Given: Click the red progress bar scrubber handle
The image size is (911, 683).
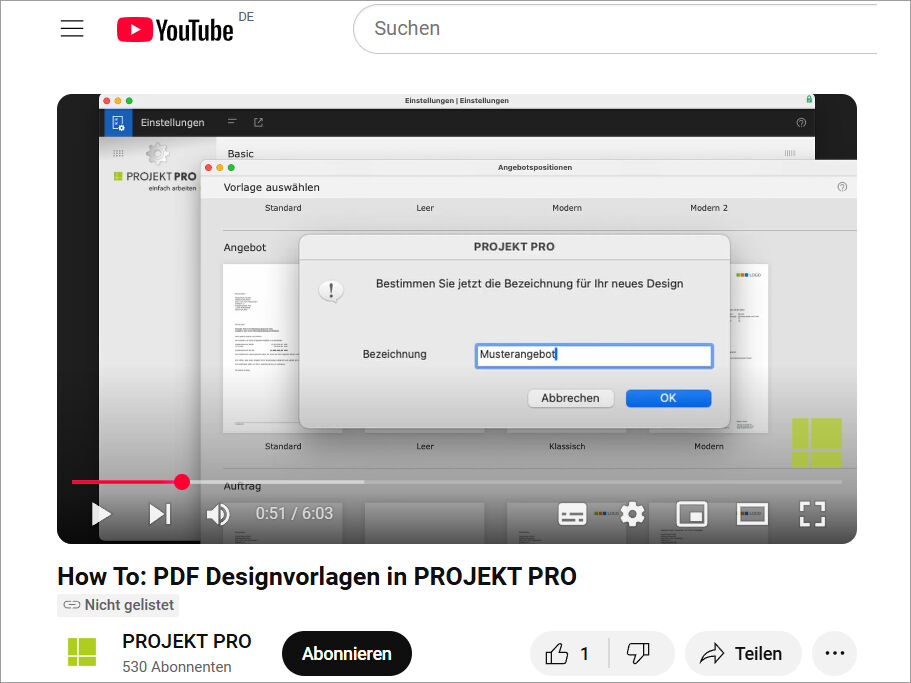Looking at the screenshot, I should [182, 481].
